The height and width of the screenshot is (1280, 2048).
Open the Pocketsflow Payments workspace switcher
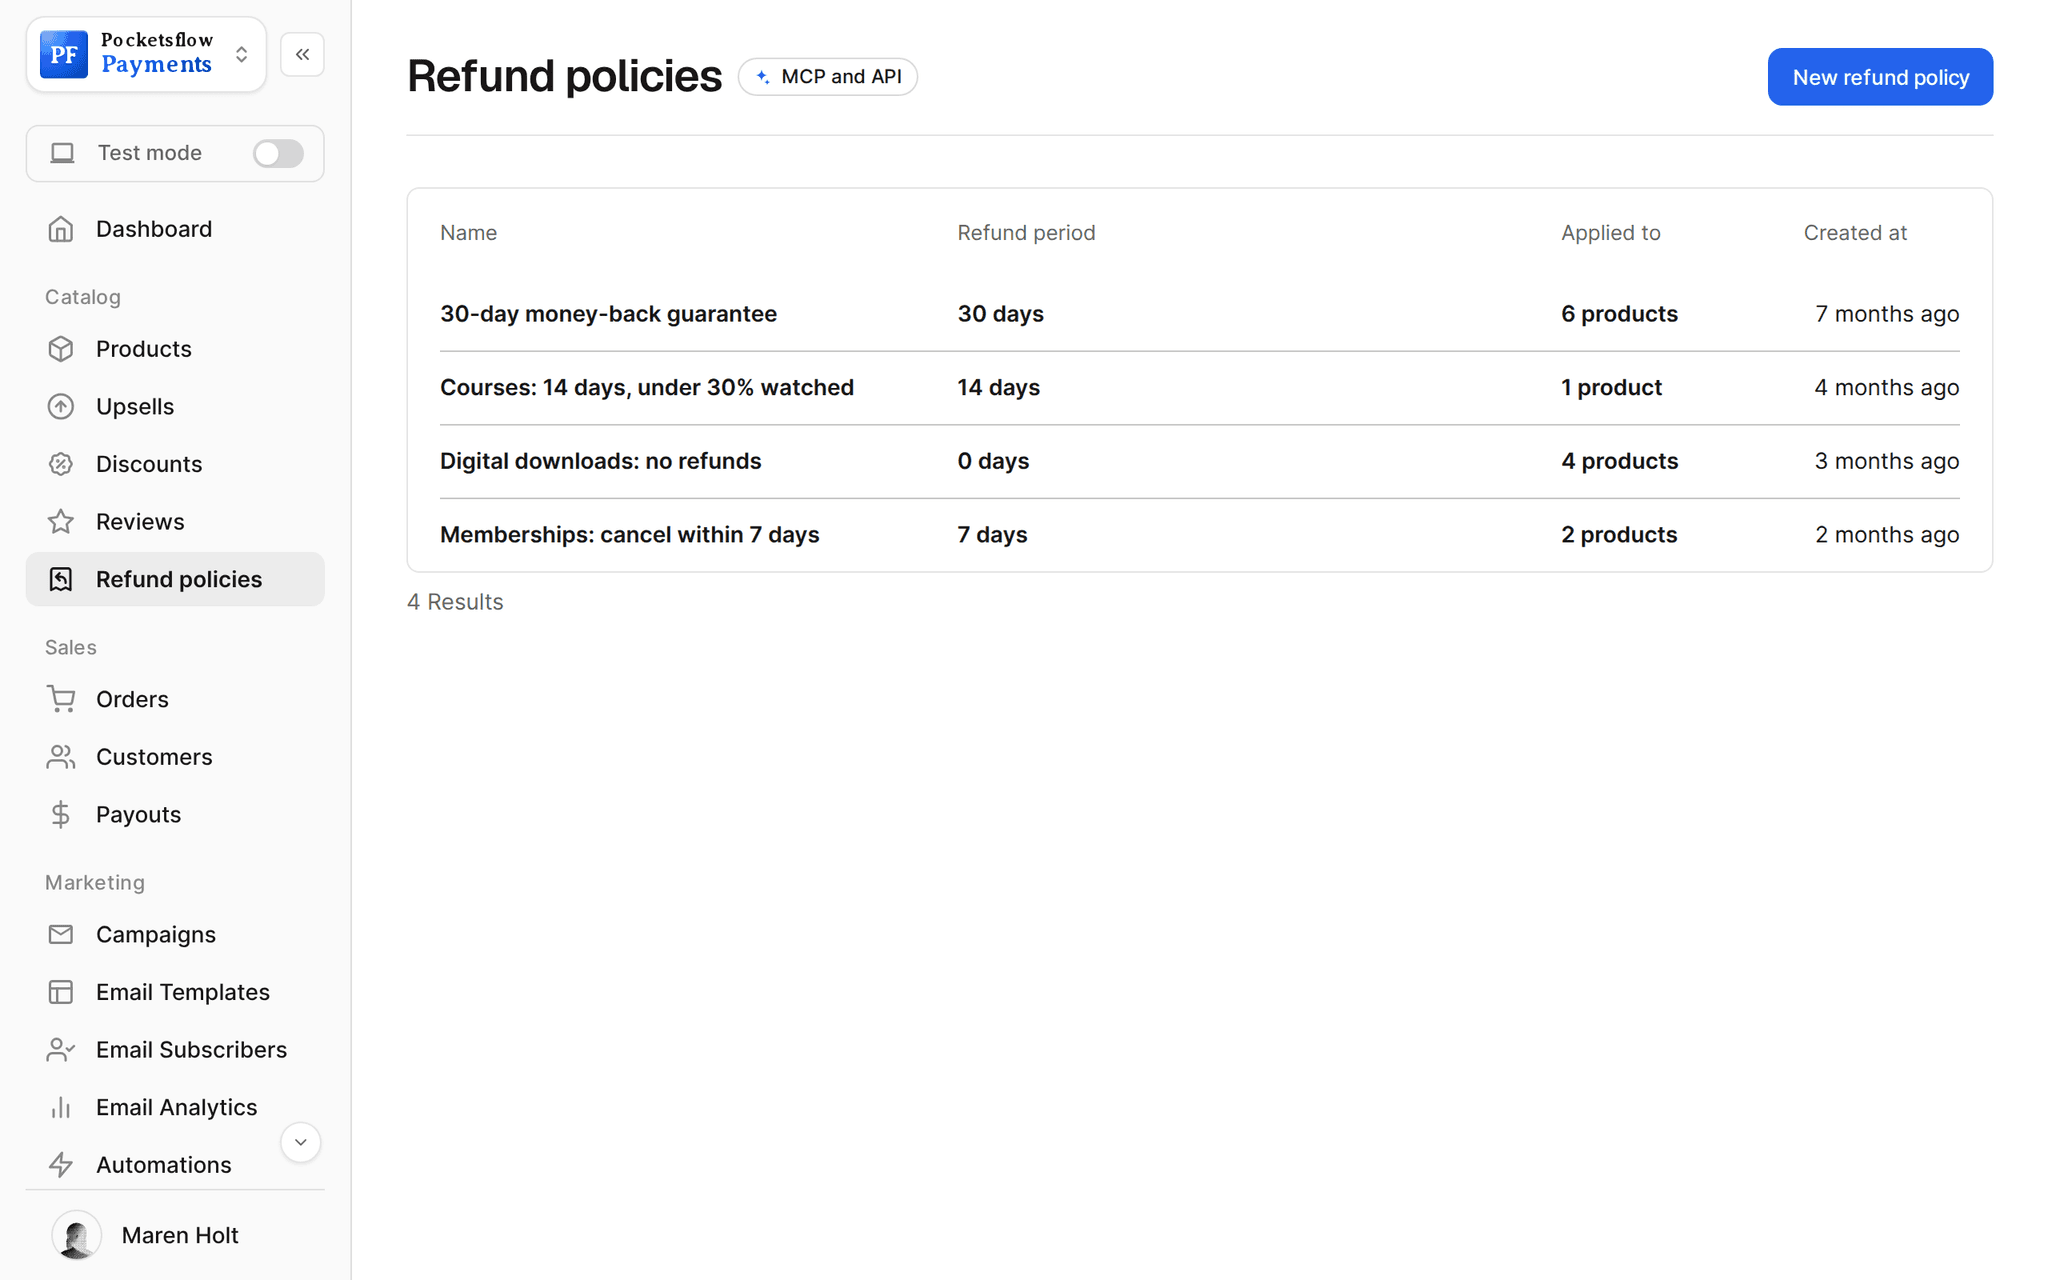pyautogui.click(x=146, y=54)
